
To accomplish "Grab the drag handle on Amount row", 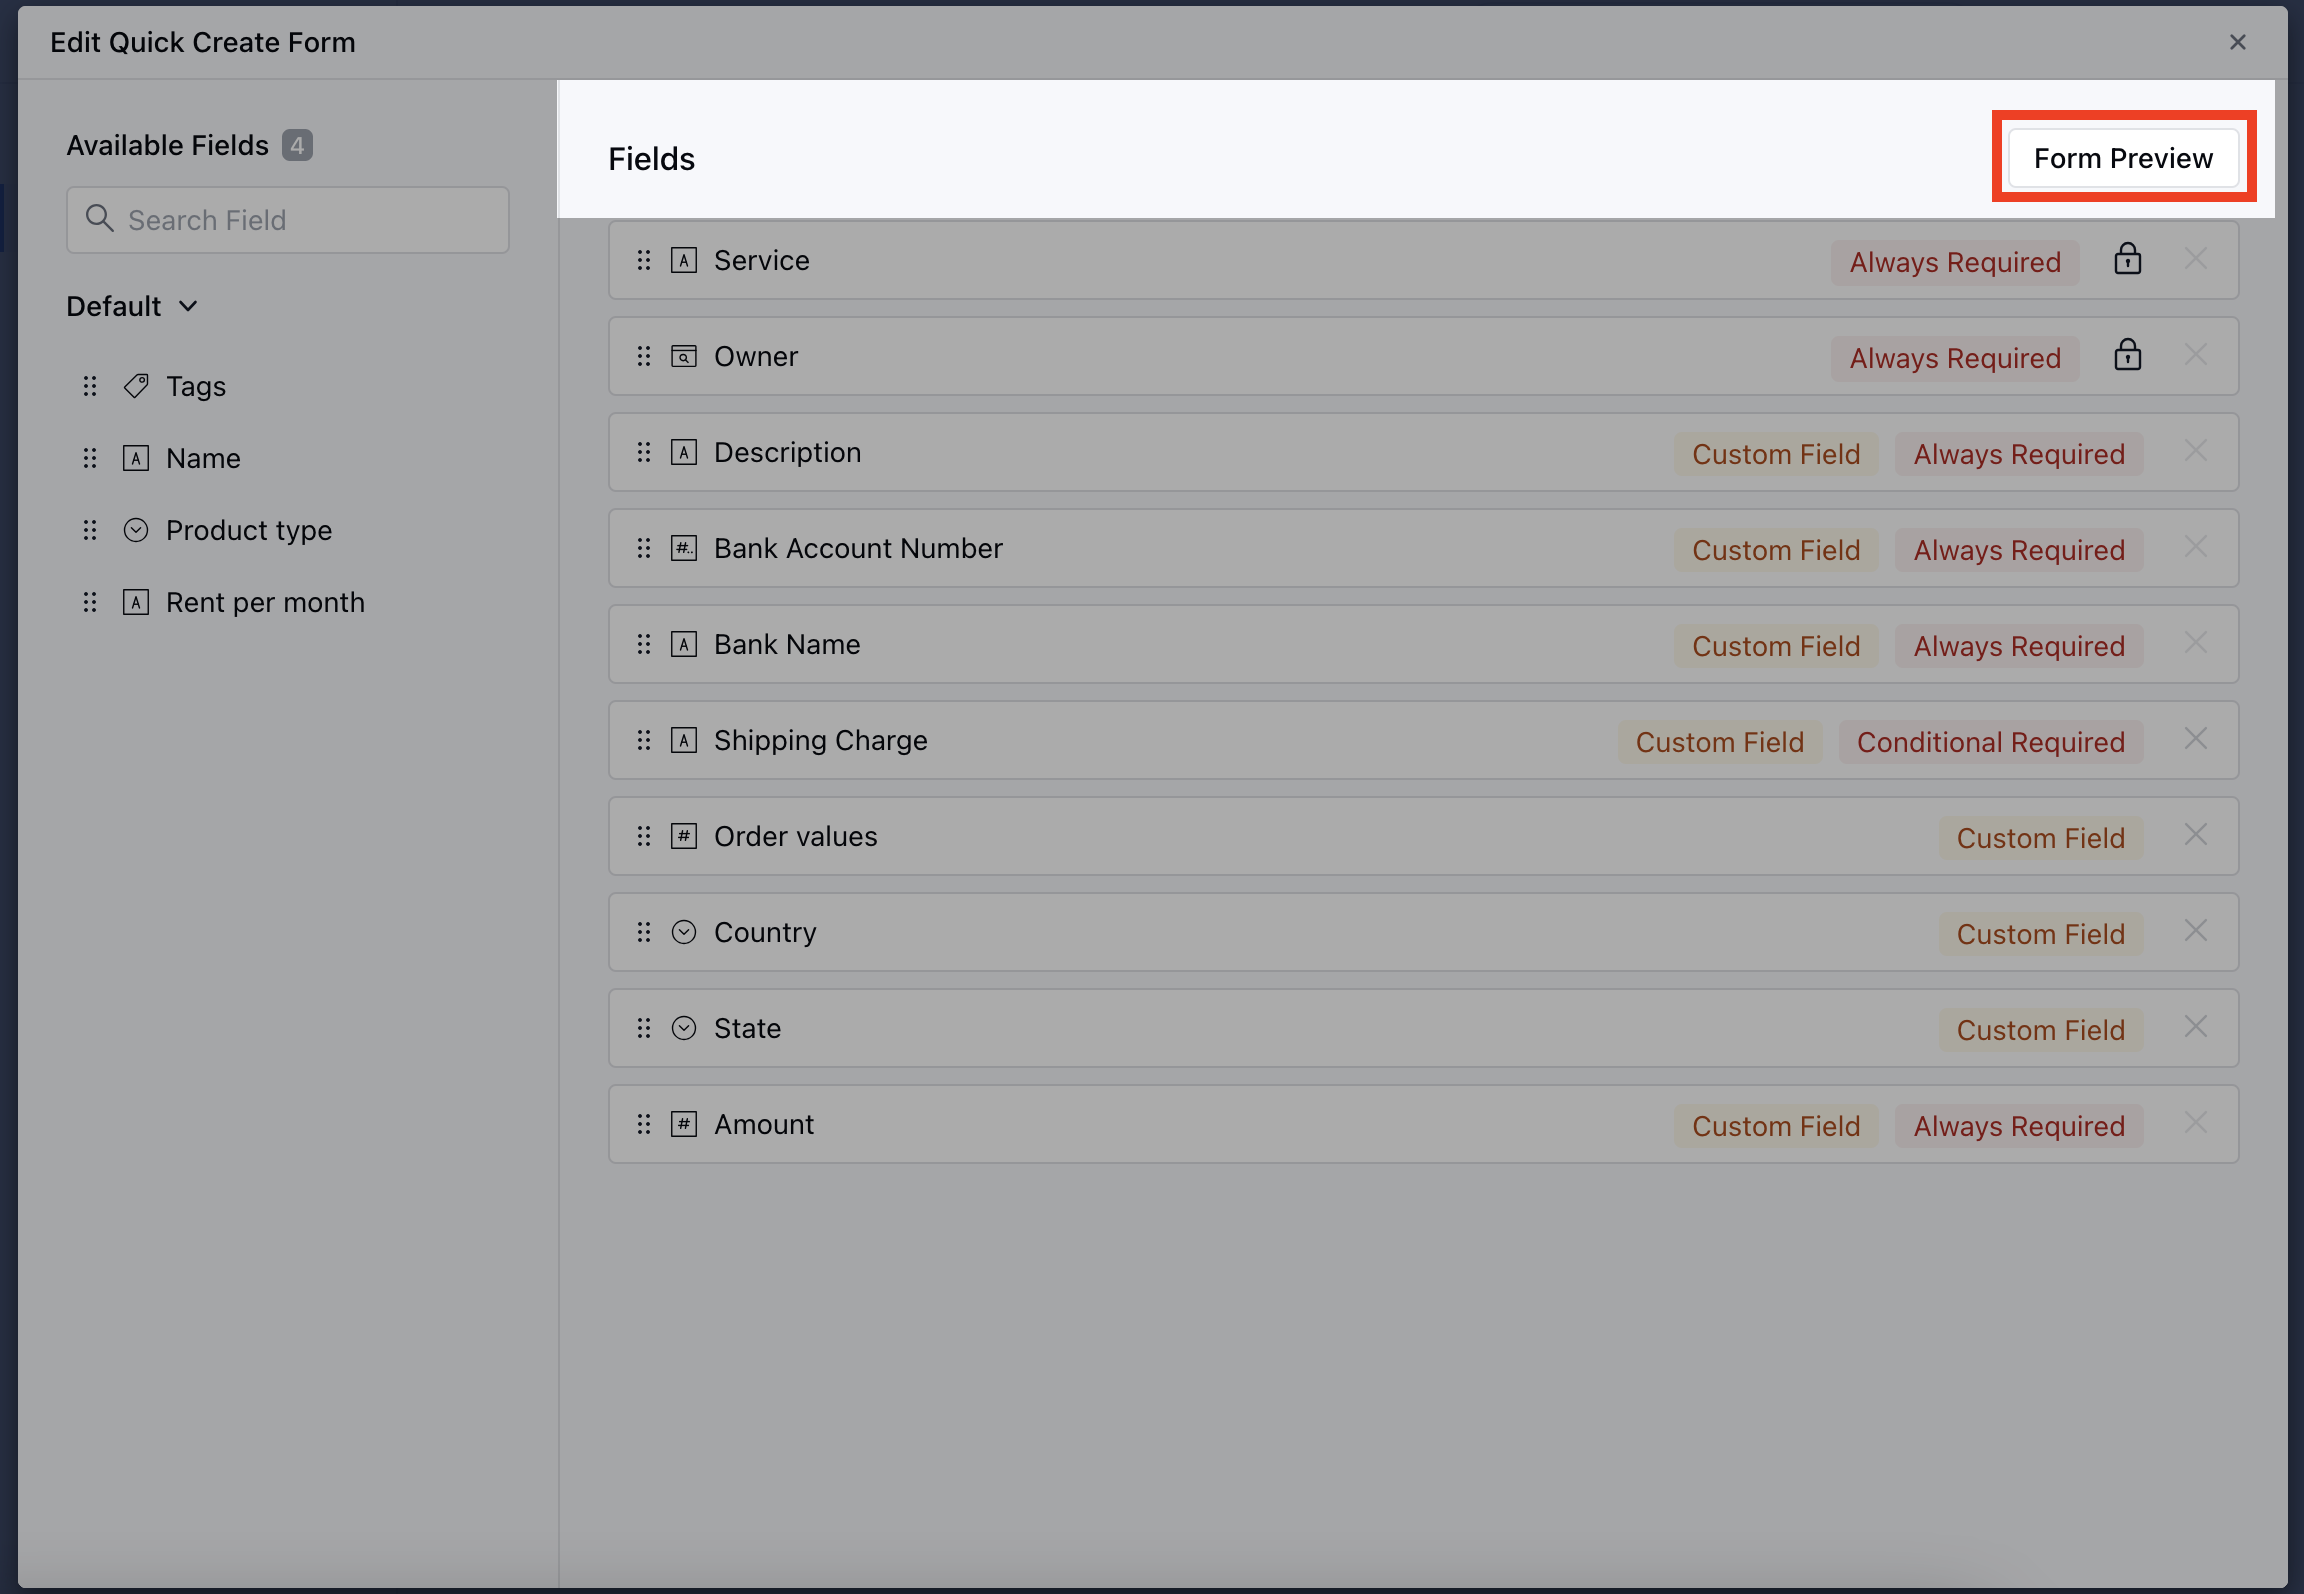I will tap(644, 1124).
